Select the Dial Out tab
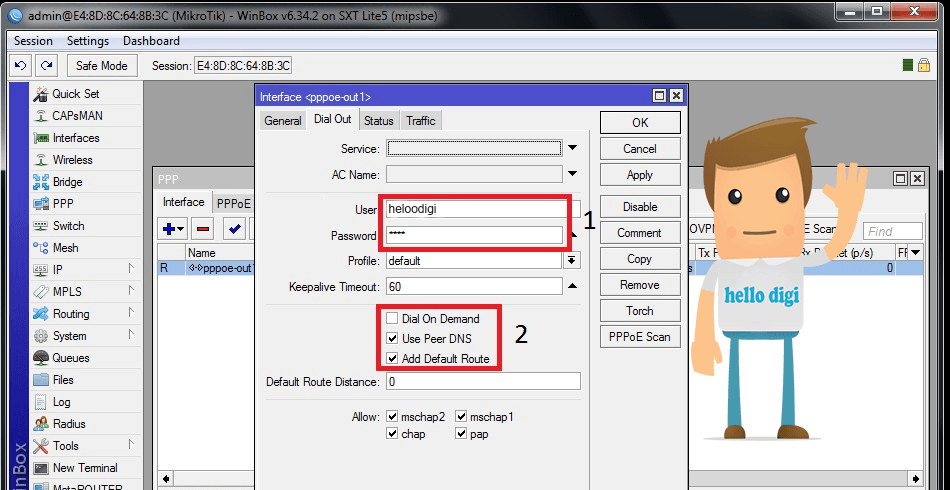The width and height of the screenshot is (950, 490). (x=333, y=119)
